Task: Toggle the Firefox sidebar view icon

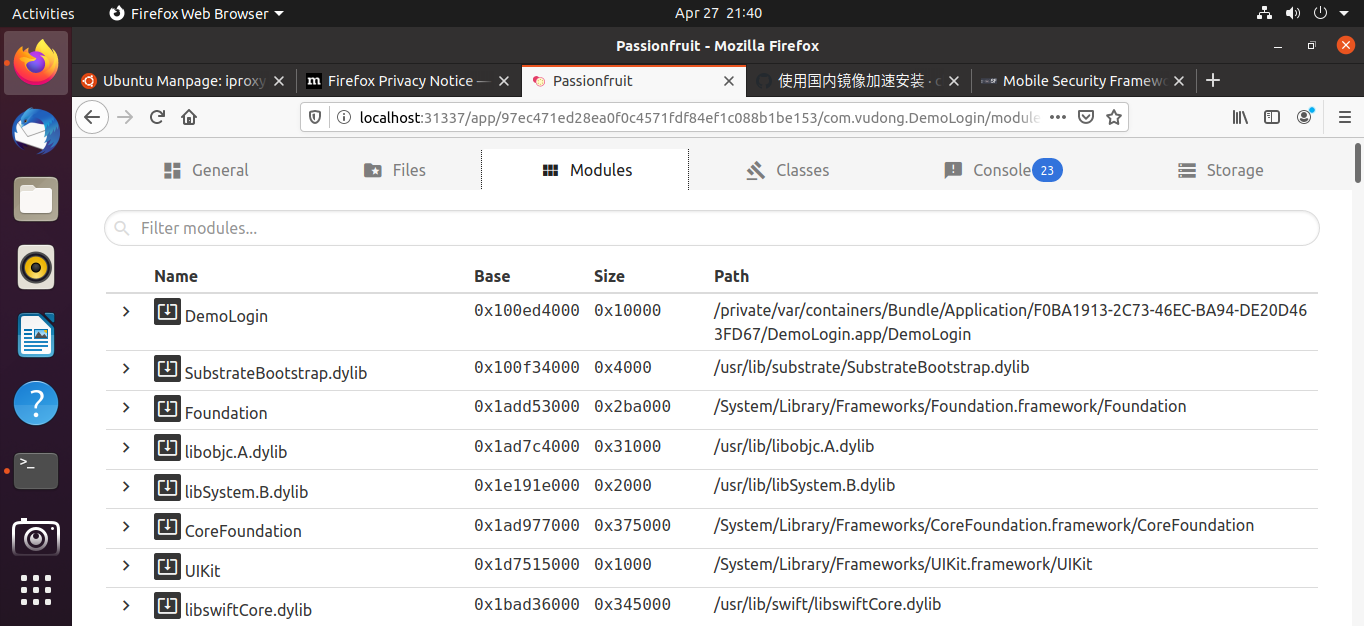Action: tap(1272, 117)
